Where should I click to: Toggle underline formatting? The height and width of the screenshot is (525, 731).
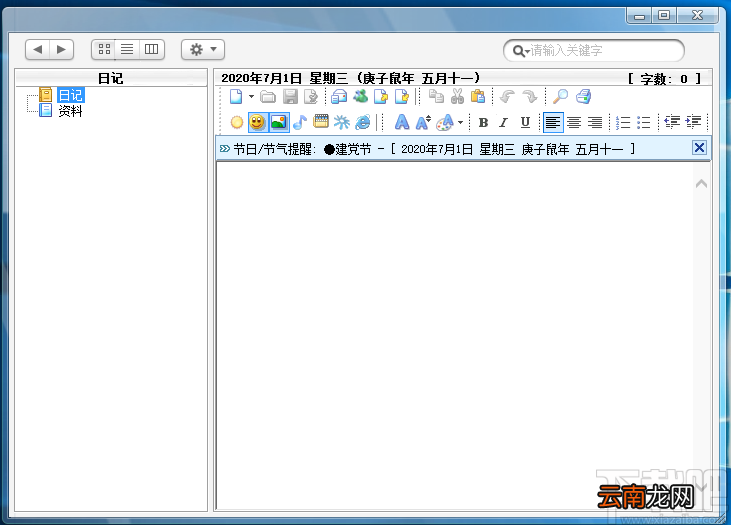pyautogui.click(x=525, y=123)
